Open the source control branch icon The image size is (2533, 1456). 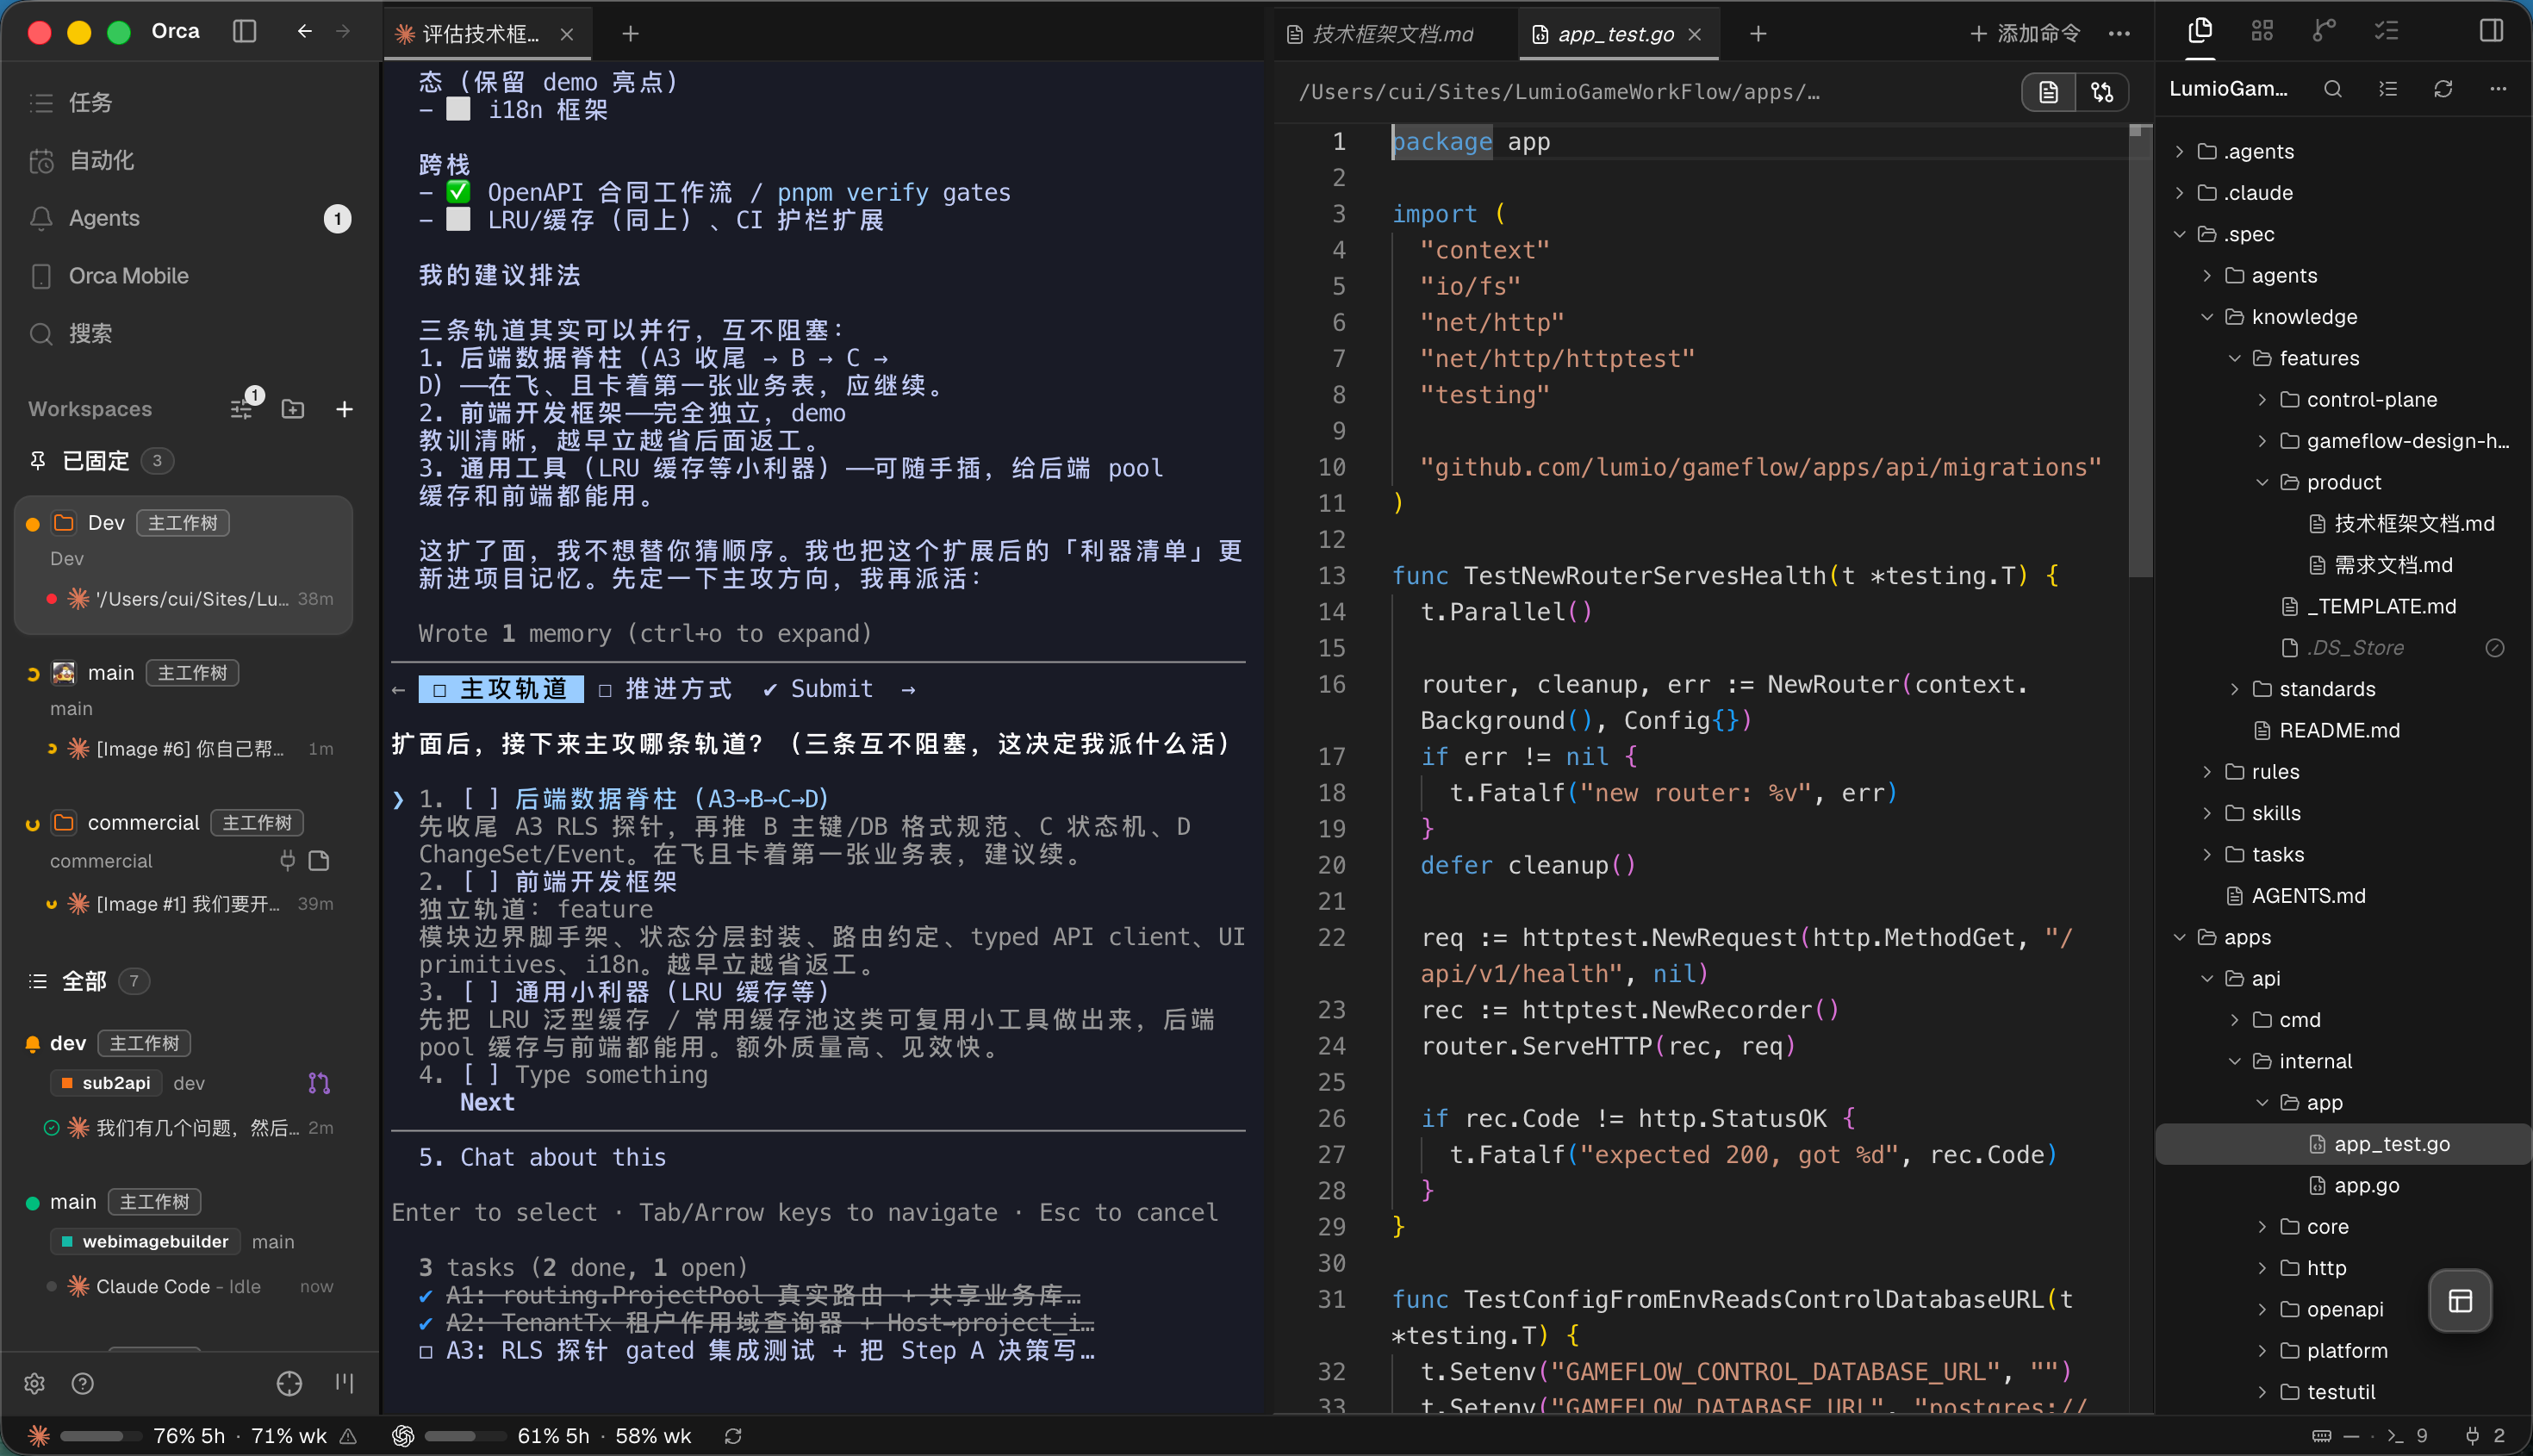tap(2323, 32)
